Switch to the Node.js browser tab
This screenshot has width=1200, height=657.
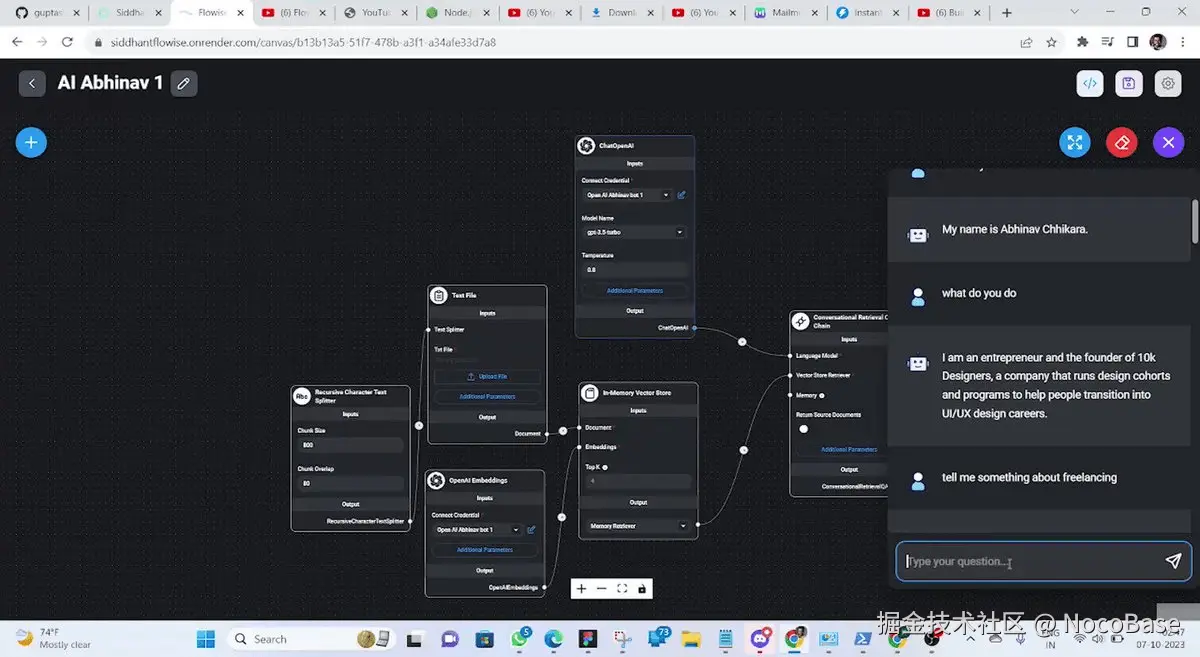[456, 13]
